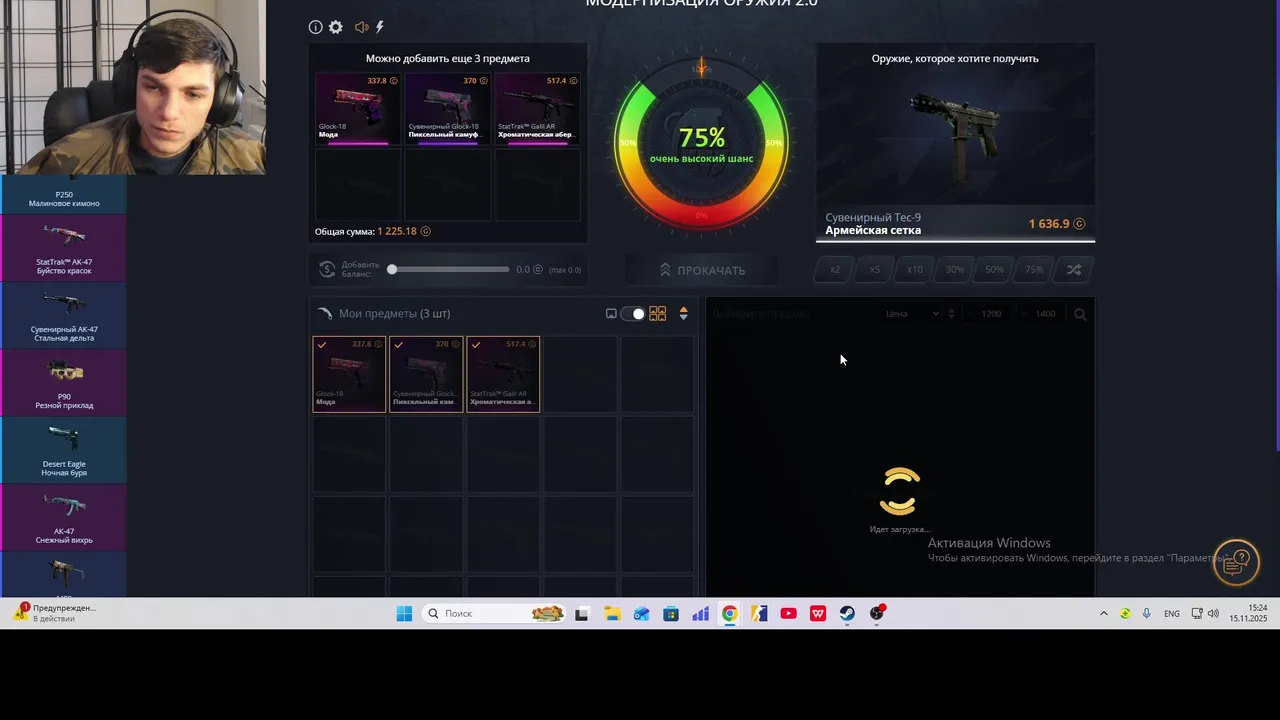
Task: Open Outlook mail icon in taskbar
Action: tap(641, 614)
